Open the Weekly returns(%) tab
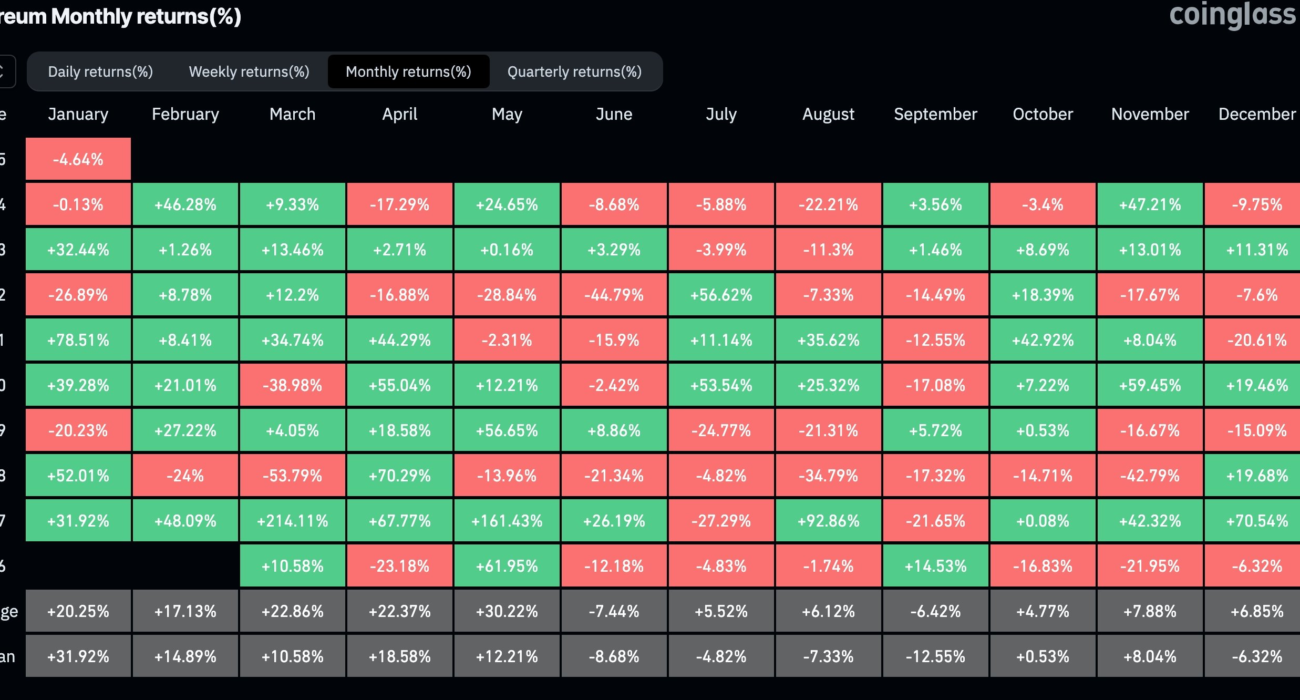The image size is (1300, 700). coord(249,72)
